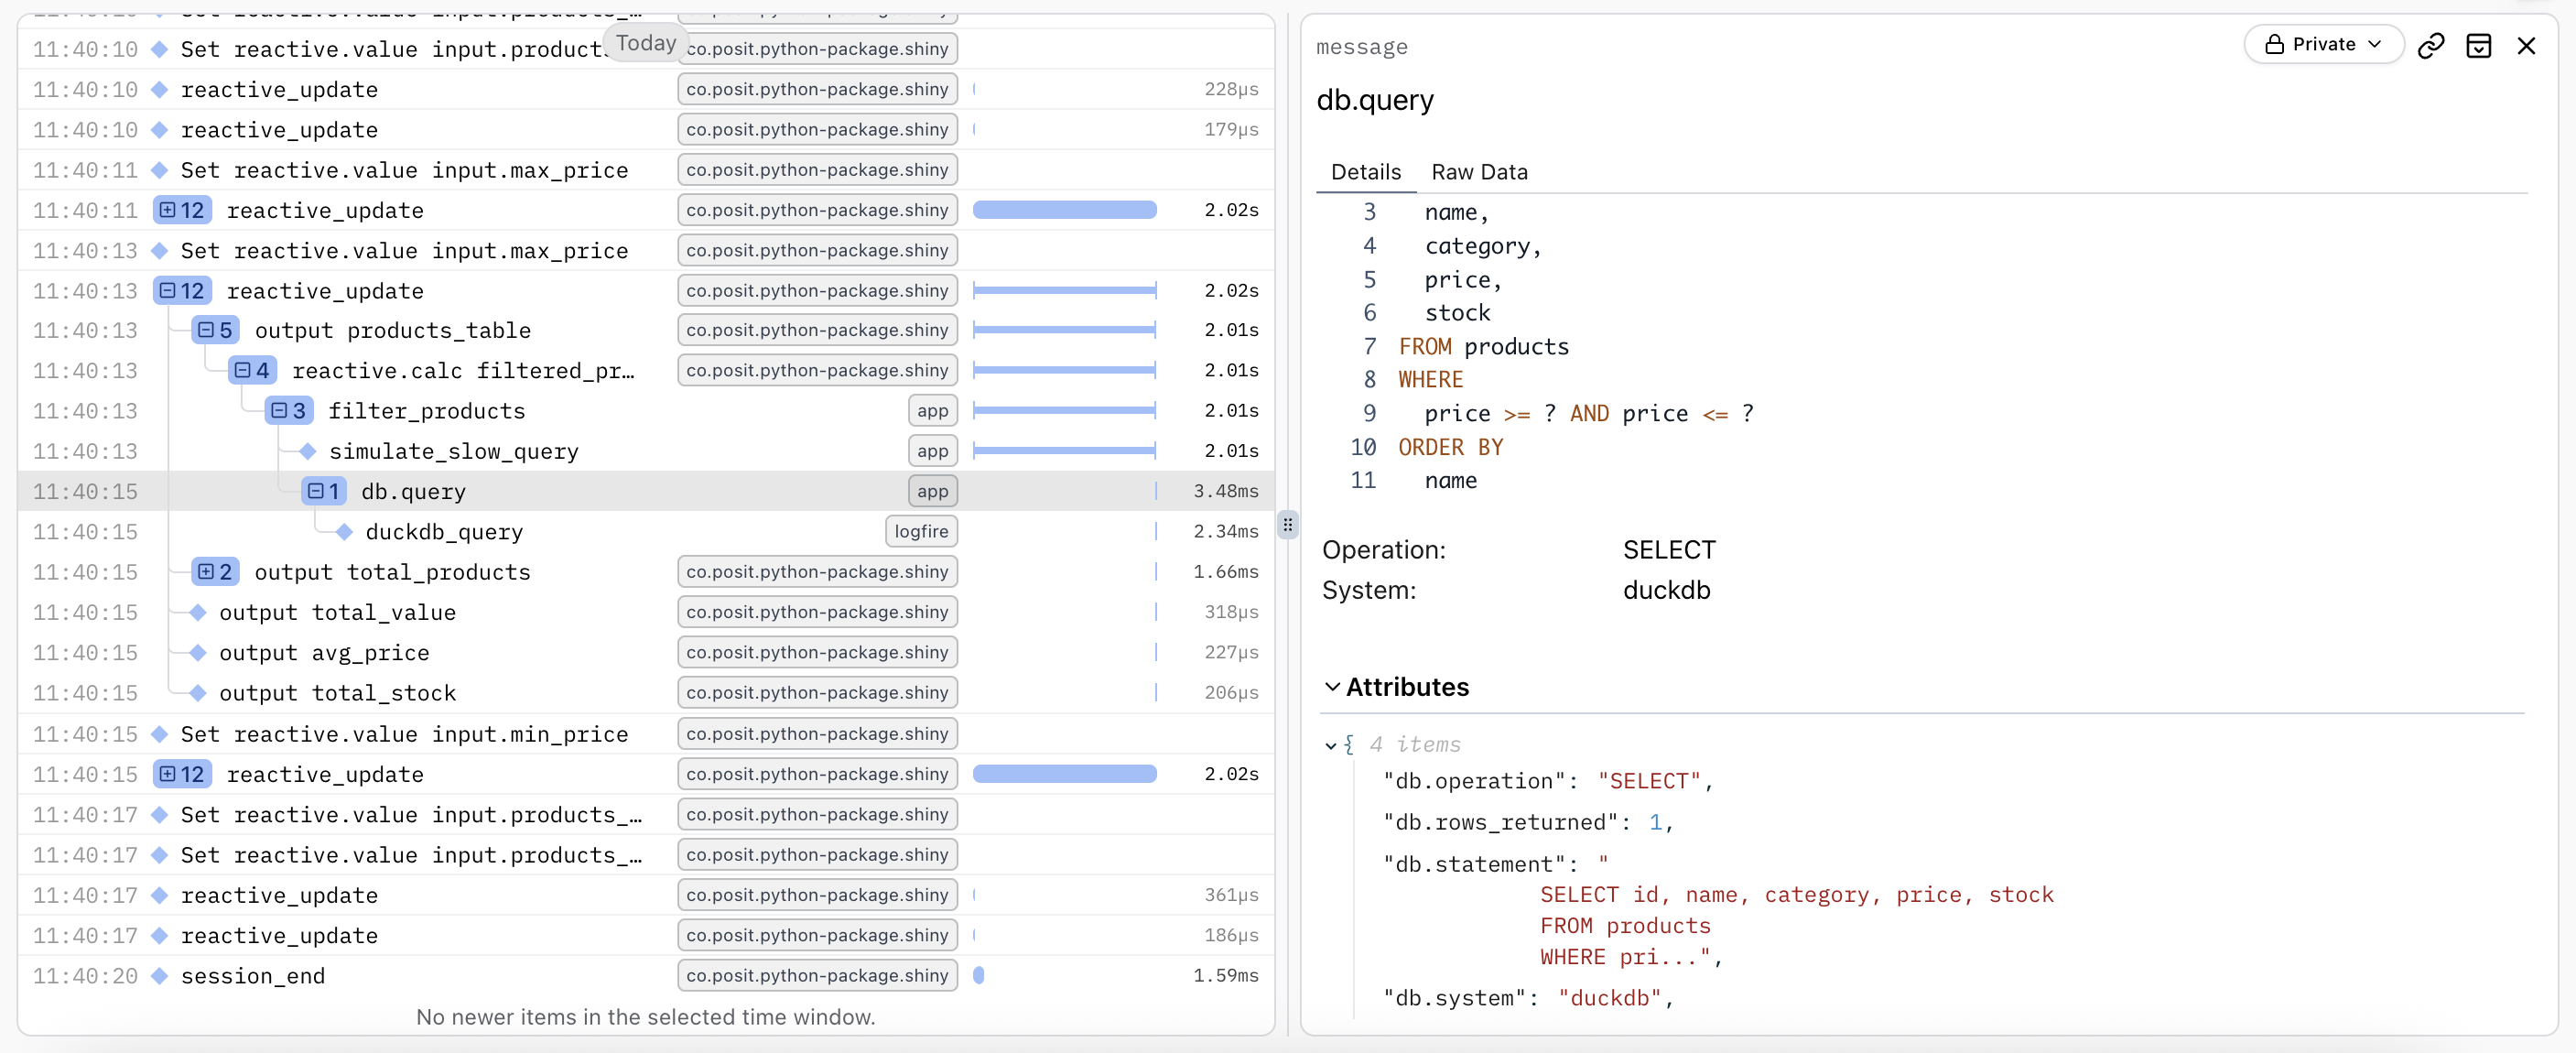Image resolution: width=2576 pixels, height=1053 pixels.
Task: Click diamond icon beside output total_value
Action: coord(198,612)
